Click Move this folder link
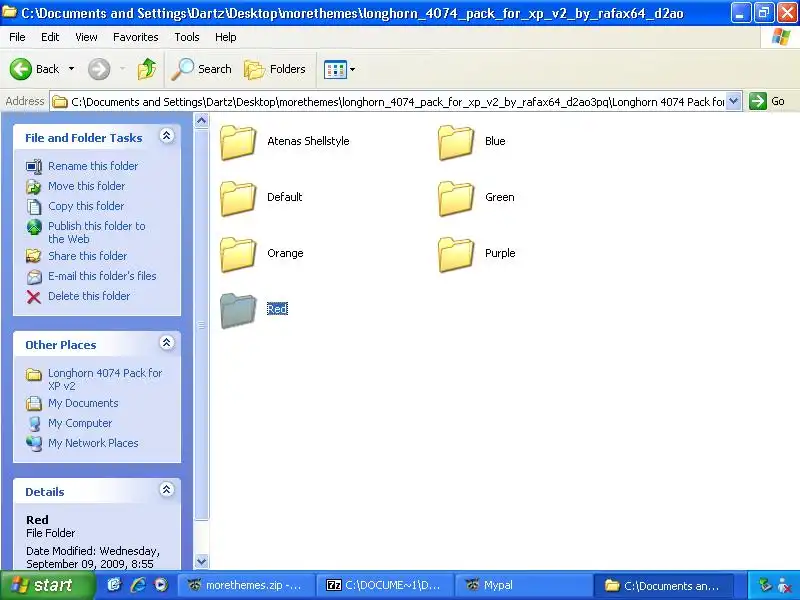800x600 pixels. pos(86,186)
